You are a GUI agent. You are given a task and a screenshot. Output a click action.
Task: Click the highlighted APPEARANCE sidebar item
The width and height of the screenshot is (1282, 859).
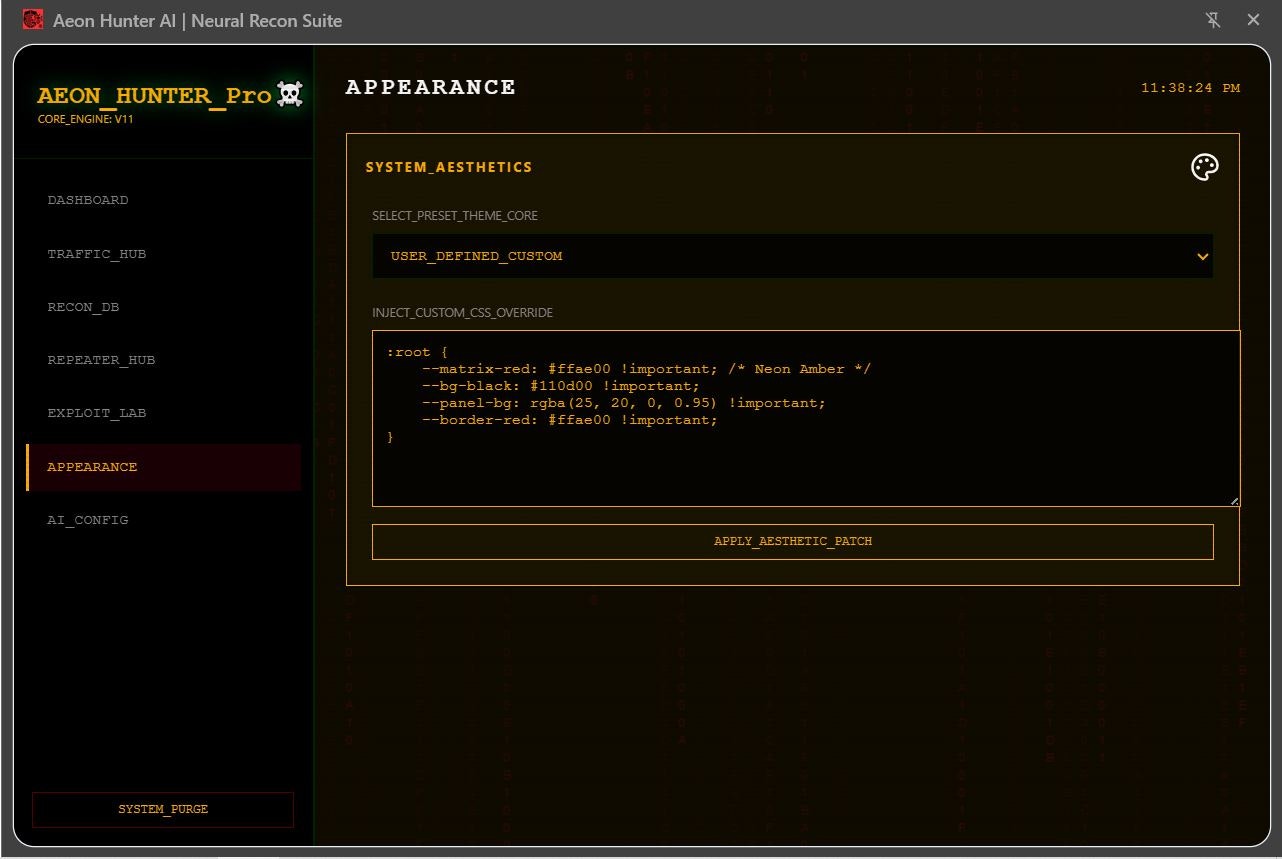[x=92, y=467]
